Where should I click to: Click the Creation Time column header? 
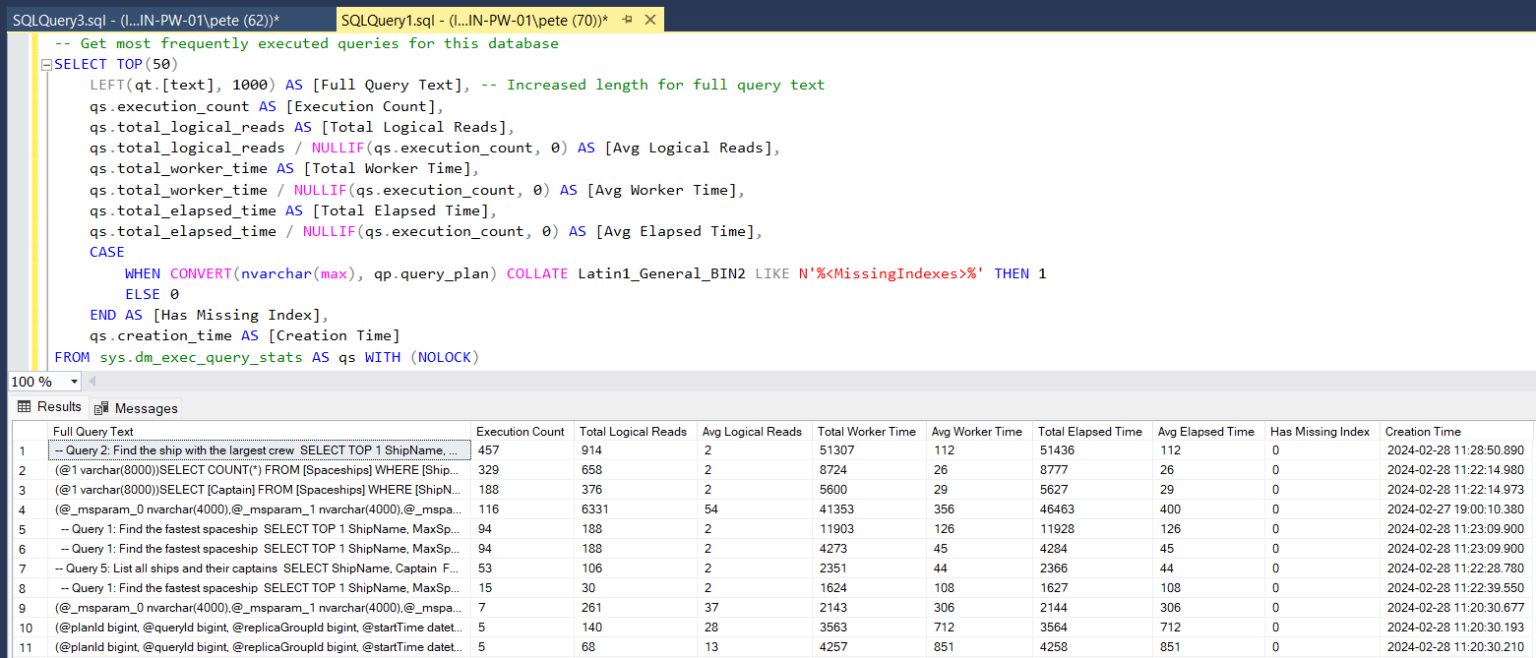(x=1422, y=431)
